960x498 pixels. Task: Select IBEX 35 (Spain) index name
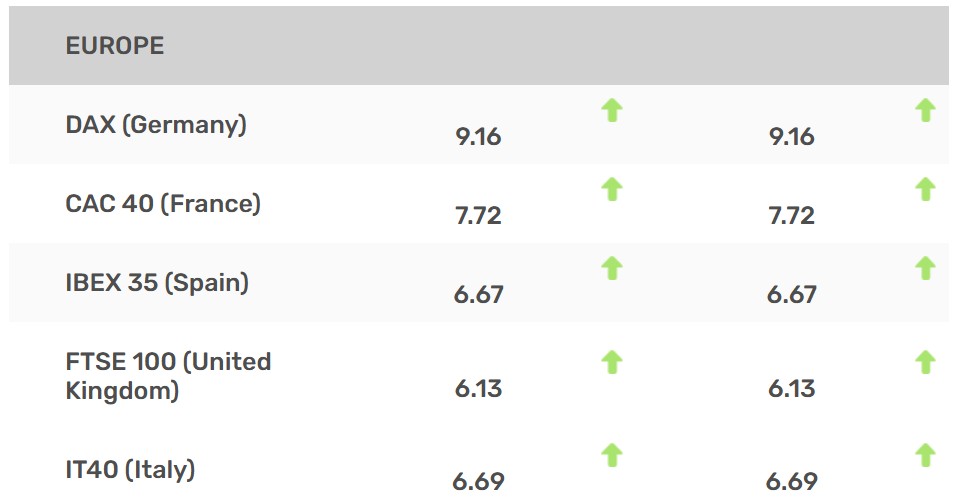coord(157,283)
